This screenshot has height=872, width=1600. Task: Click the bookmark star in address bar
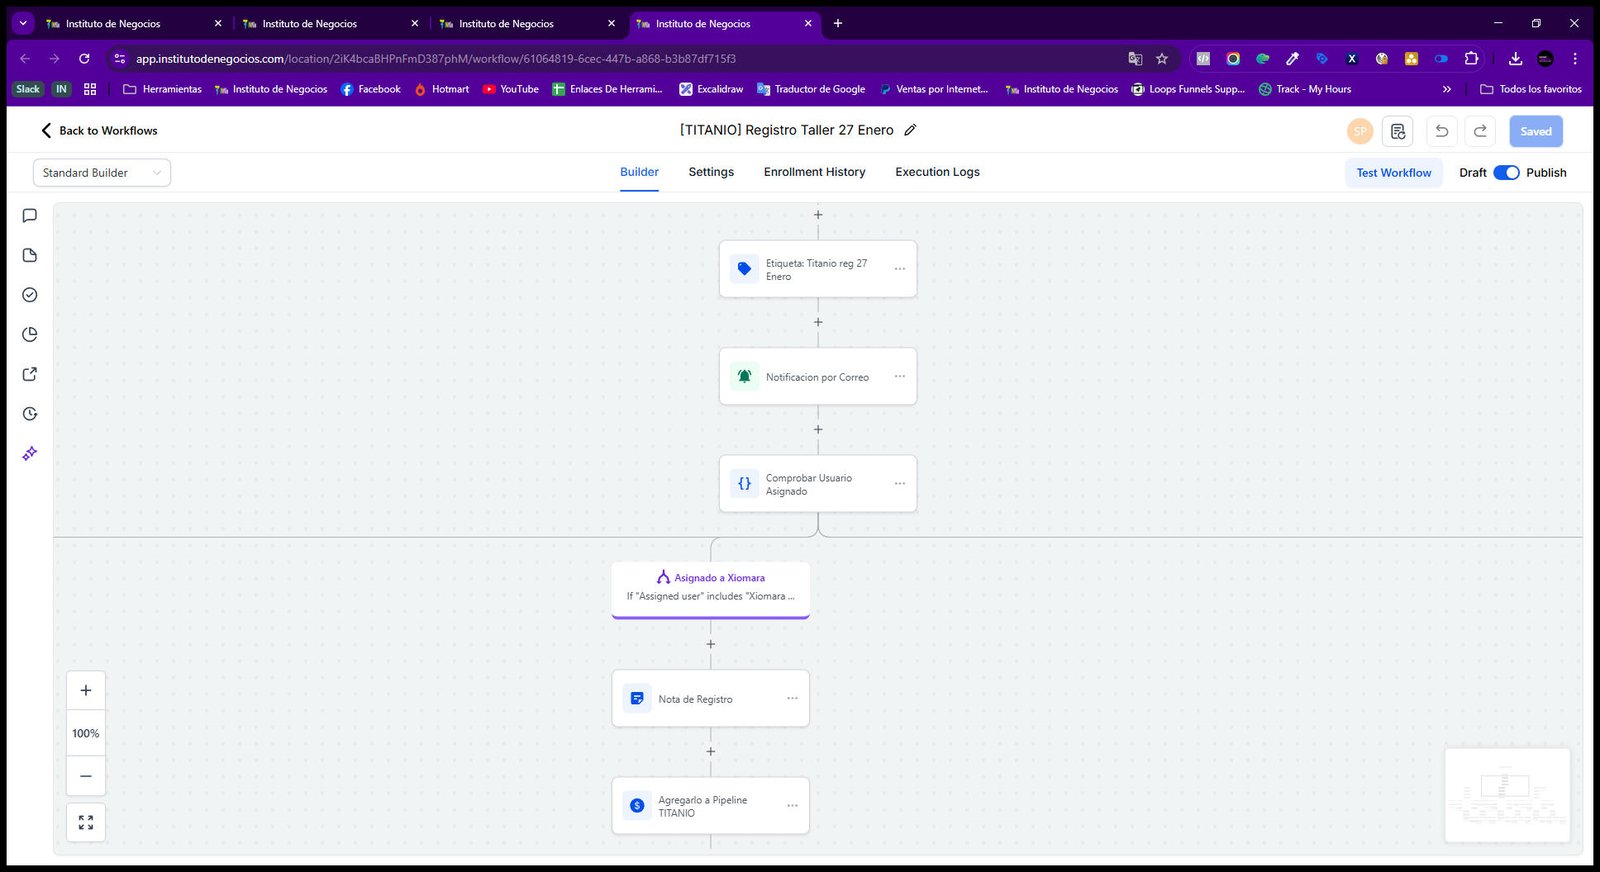click(1162, 59)
